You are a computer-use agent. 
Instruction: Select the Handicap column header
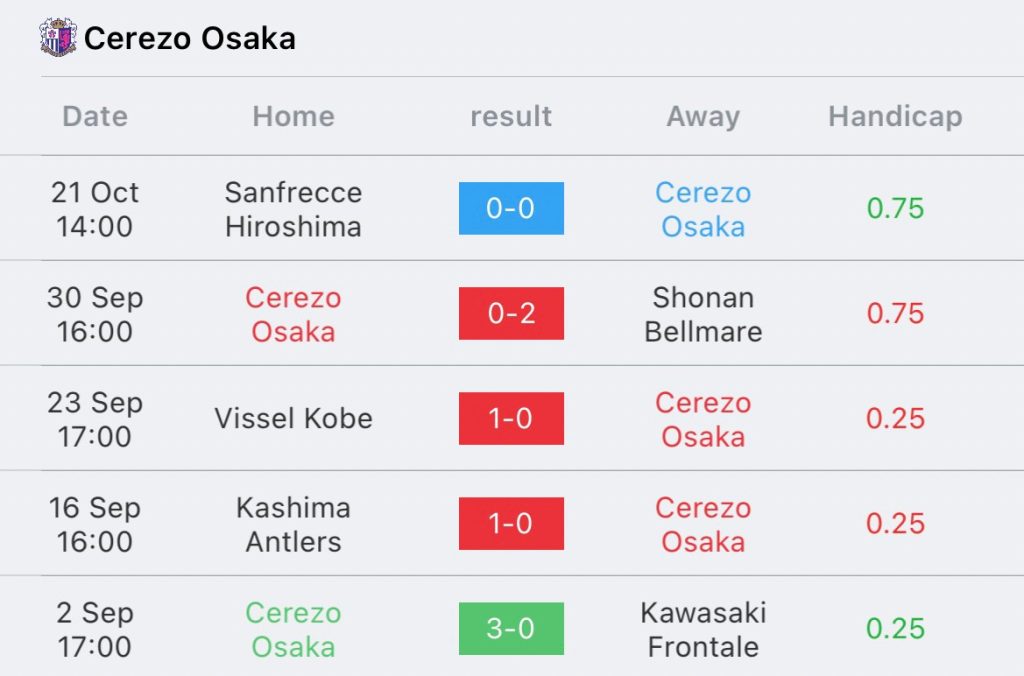pyautogui.click(x=895, y=118)
